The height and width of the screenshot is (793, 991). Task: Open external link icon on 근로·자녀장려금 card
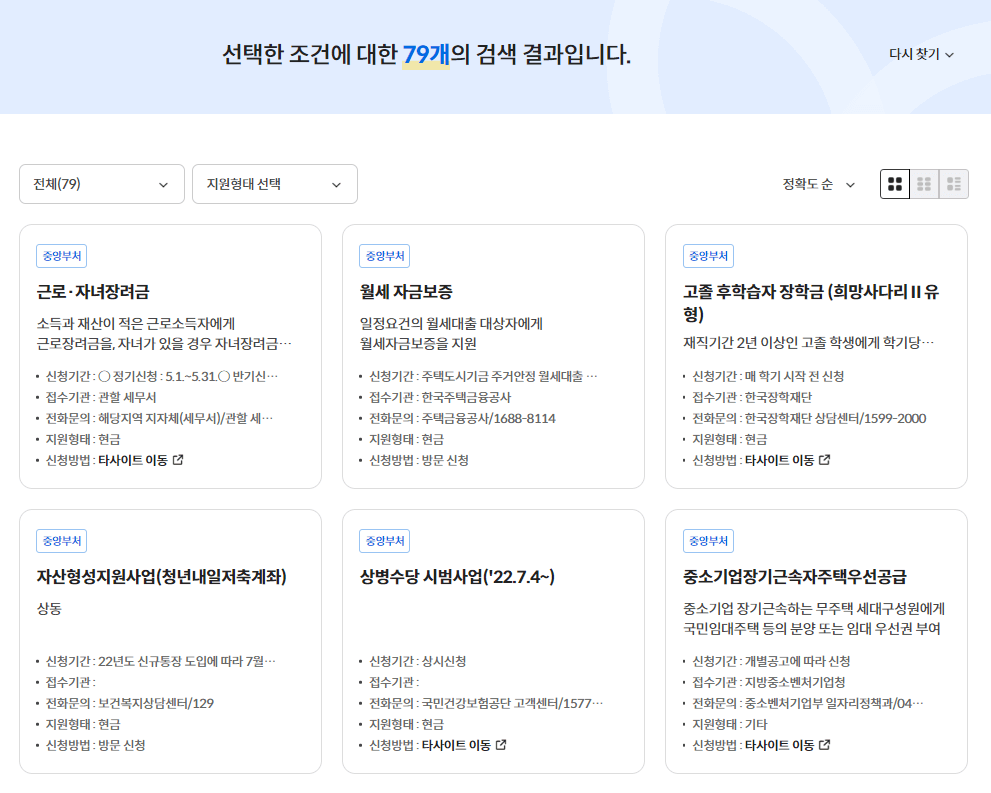(178, 460)
